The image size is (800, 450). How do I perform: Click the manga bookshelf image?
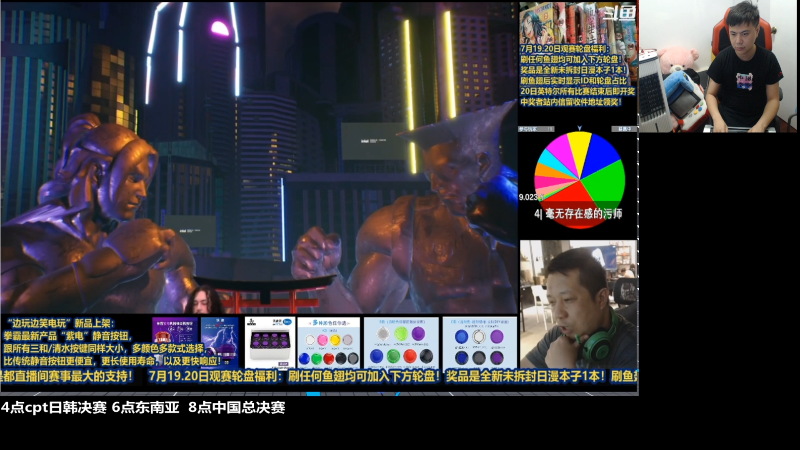click(x=578, y=23)
